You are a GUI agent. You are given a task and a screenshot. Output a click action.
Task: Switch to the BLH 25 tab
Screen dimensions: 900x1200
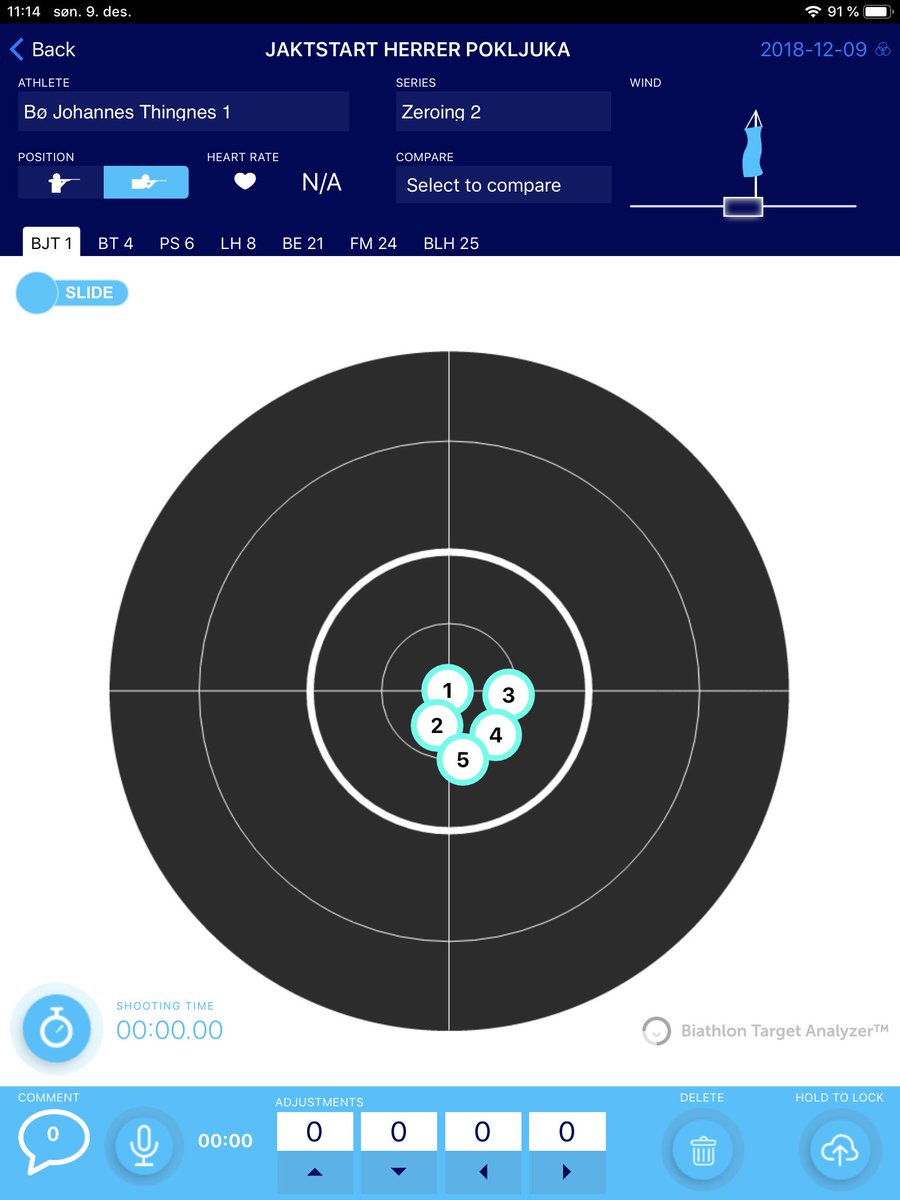tap(451, 243)
